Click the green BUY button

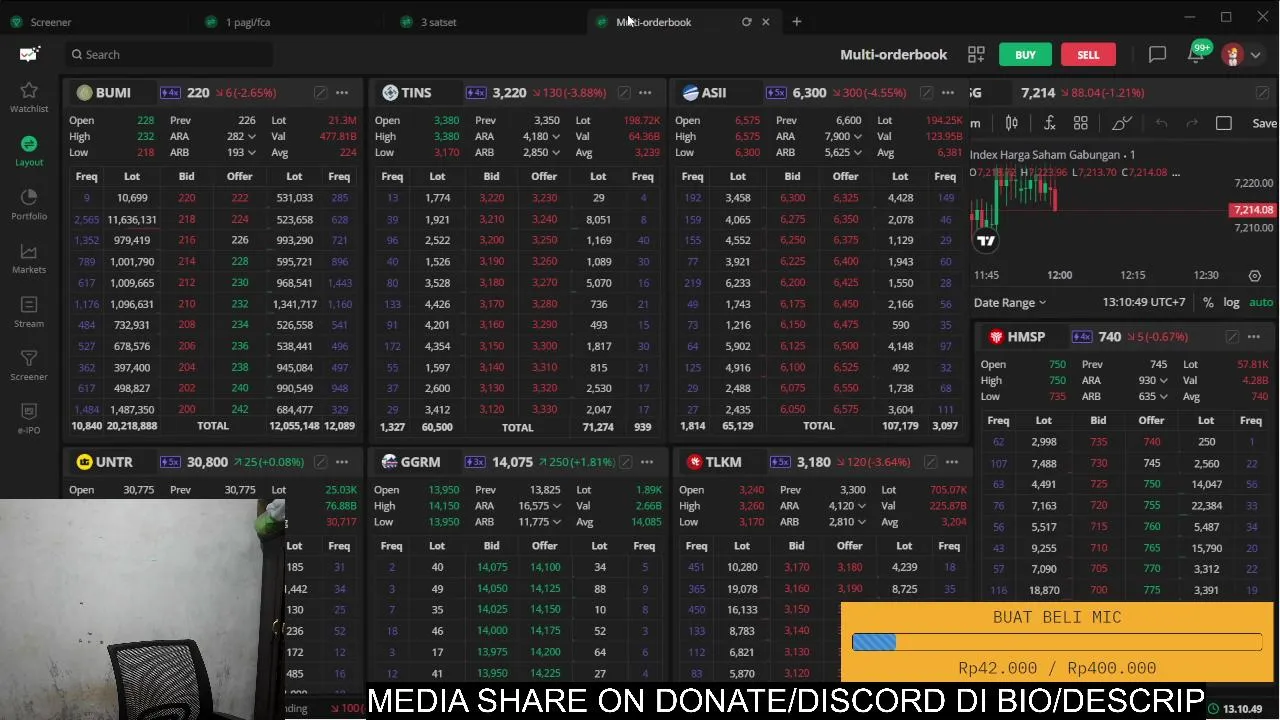(1025, 55)
